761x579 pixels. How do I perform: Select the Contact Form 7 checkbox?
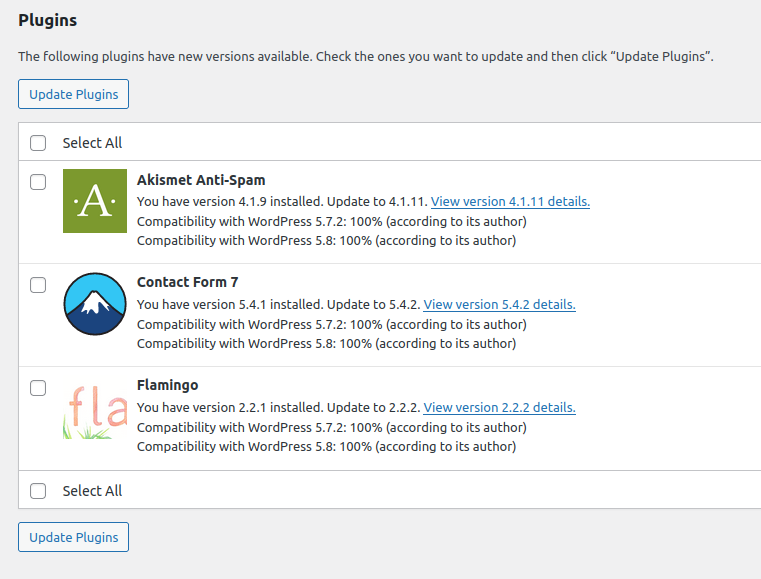(x=38, y=285)
